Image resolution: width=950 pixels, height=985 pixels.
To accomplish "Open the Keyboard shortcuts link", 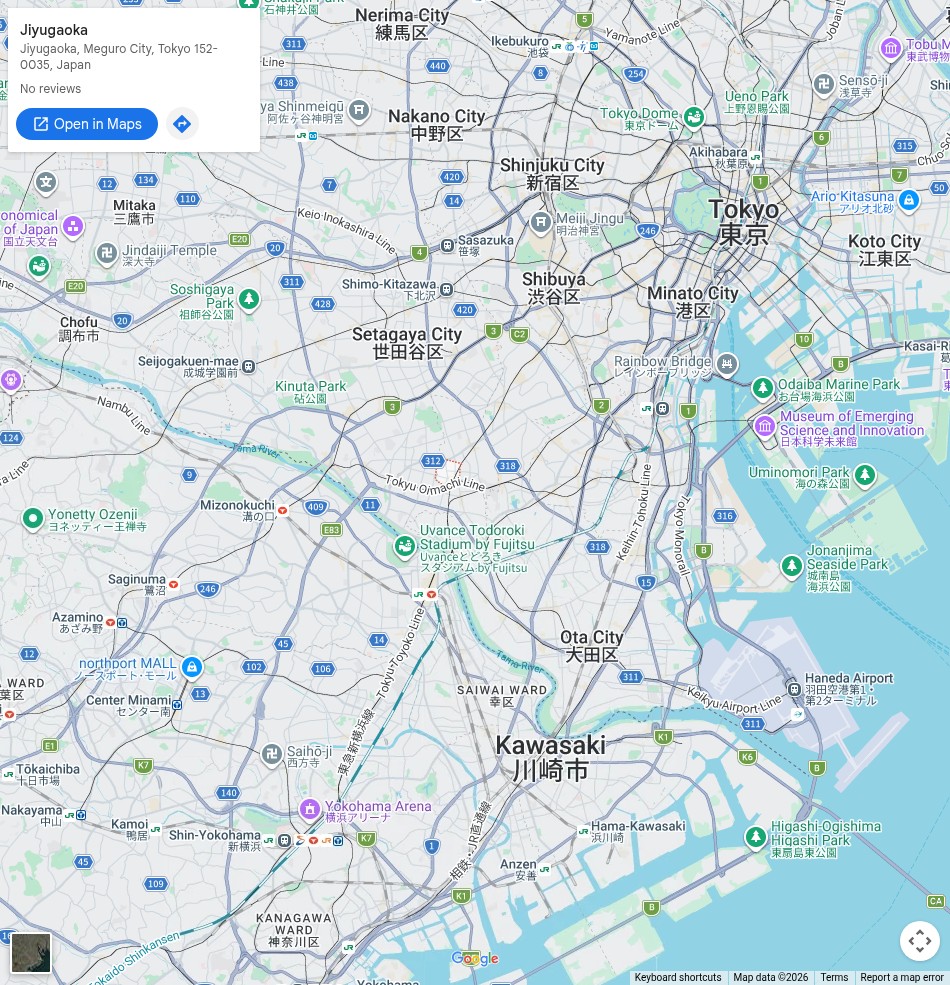I will click(677, 977).
